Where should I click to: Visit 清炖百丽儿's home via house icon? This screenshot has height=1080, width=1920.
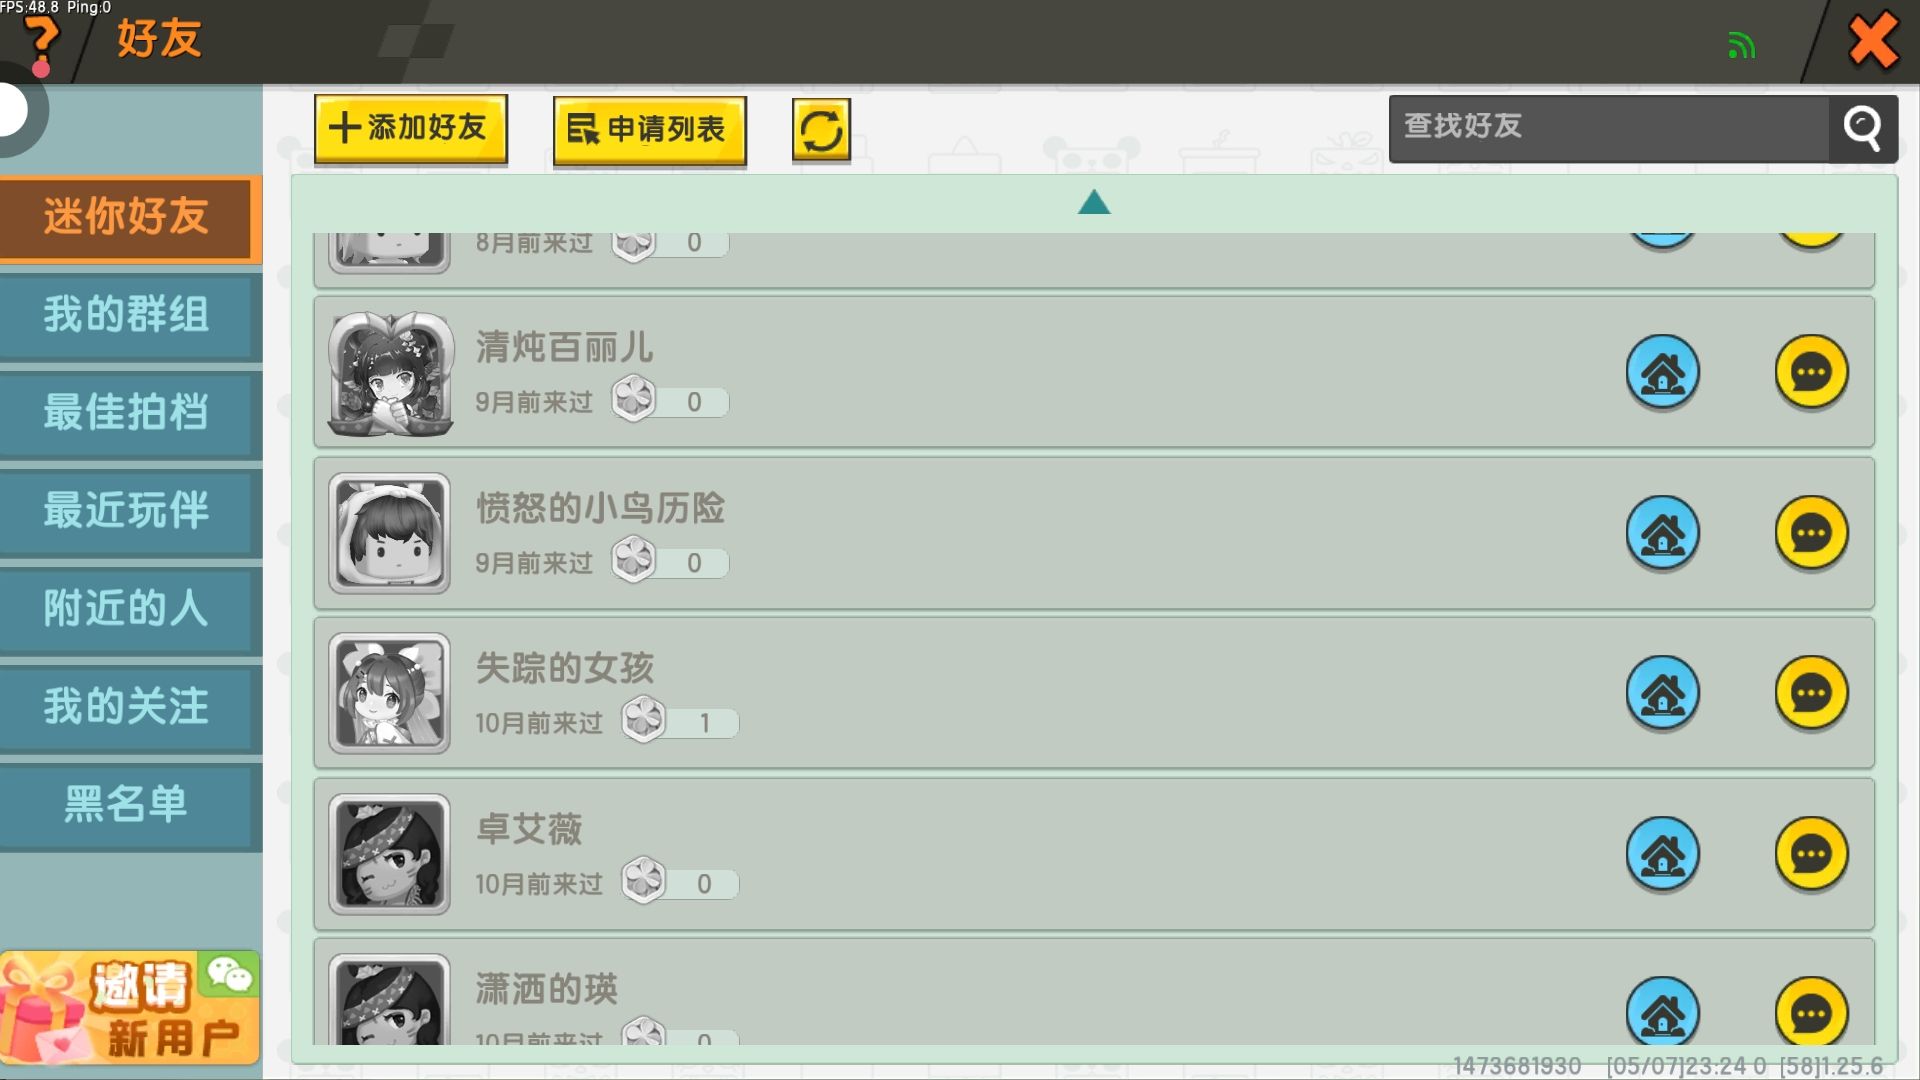(x=1662, y=372)
